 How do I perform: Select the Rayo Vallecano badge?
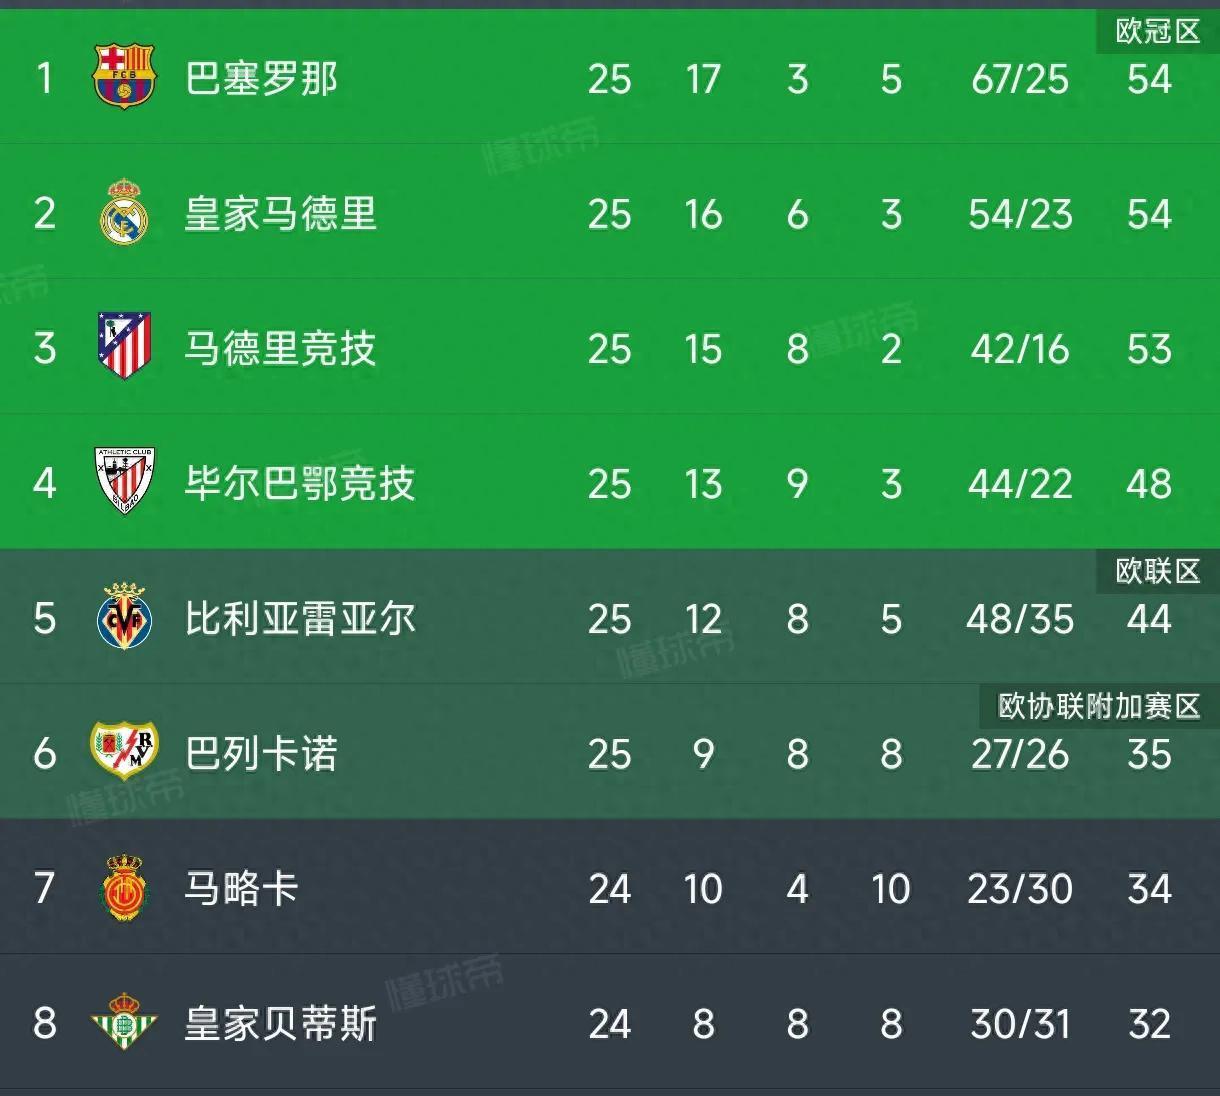[x=124, y=751]
